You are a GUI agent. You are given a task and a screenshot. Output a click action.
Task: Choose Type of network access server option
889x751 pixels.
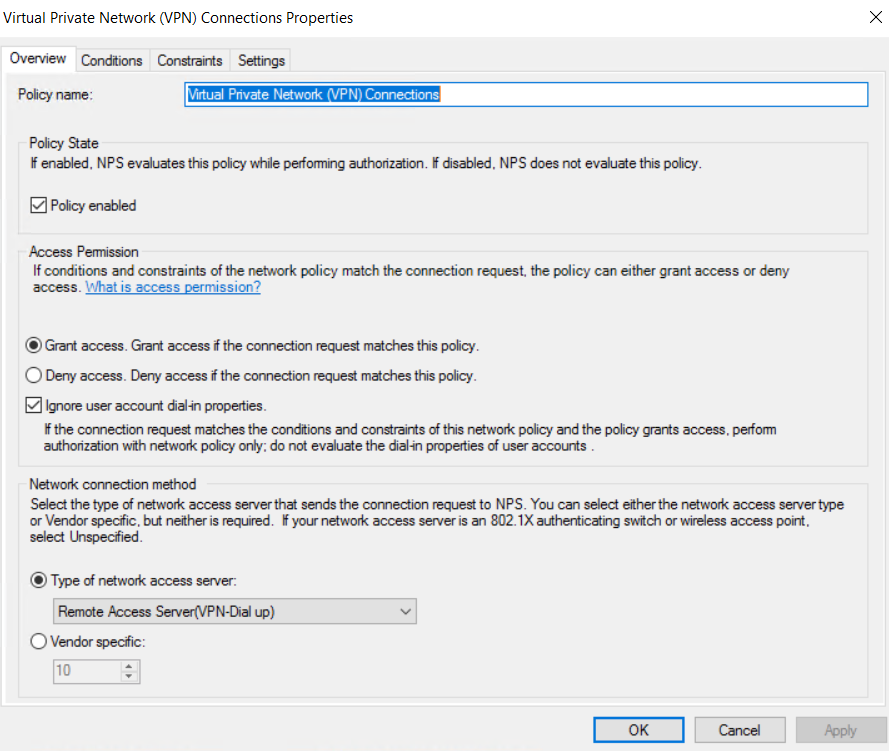[39, 580]
